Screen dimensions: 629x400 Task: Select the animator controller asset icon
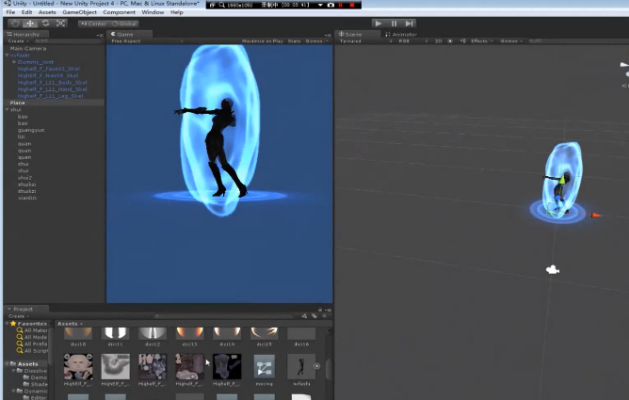(x=264, y=367)
